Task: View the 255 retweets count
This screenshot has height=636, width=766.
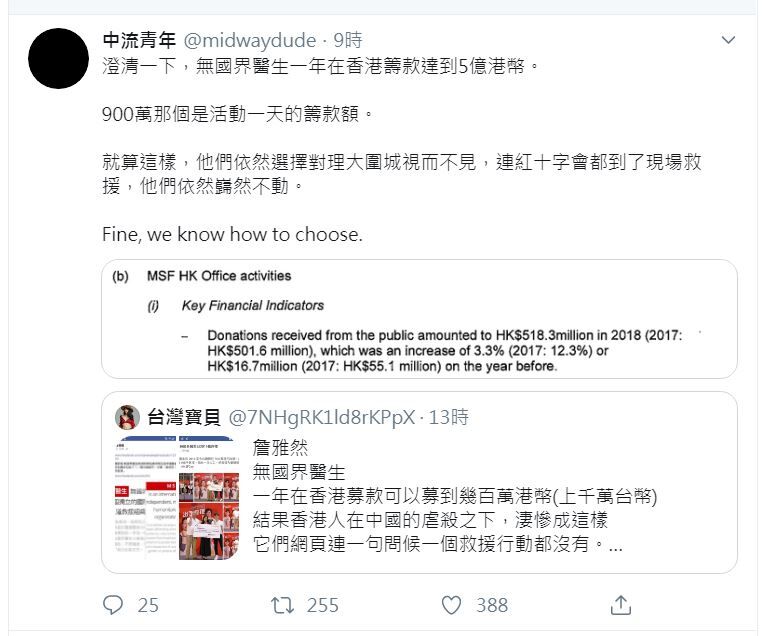Action: (x=322, y=605)
